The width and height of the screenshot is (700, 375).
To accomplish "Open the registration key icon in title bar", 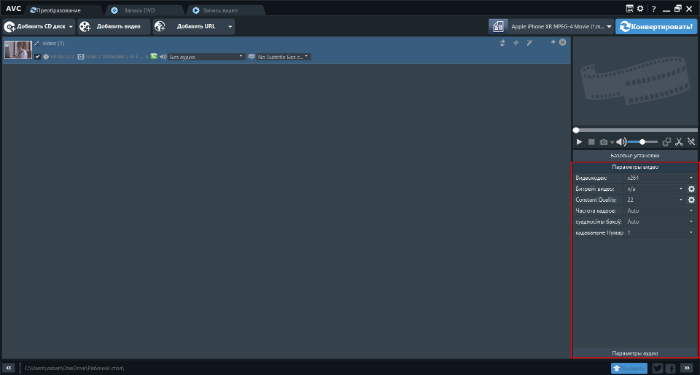I will 630,8.
